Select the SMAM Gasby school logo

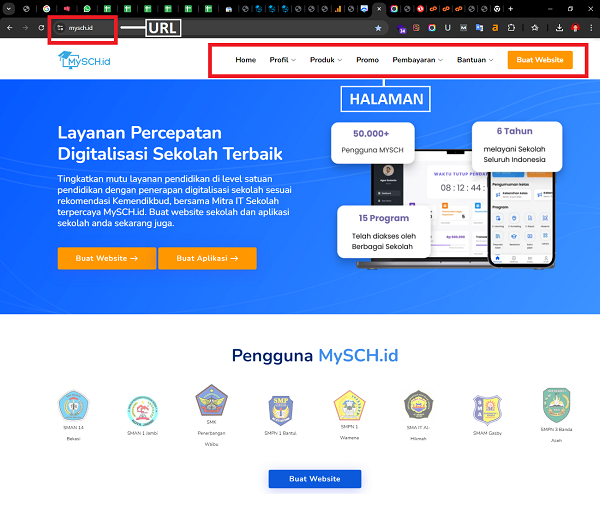coord(487,410)
